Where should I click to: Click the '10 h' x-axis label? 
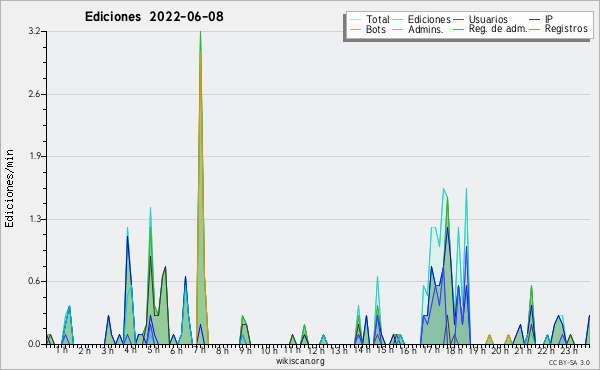point(269,350)
